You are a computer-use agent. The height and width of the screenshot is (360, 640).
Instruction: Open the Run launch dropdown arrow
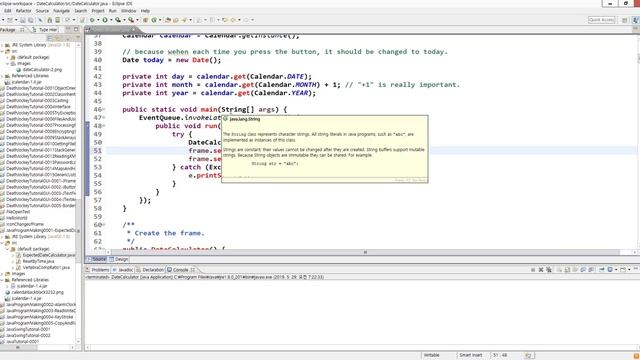[x=111, y=20]
